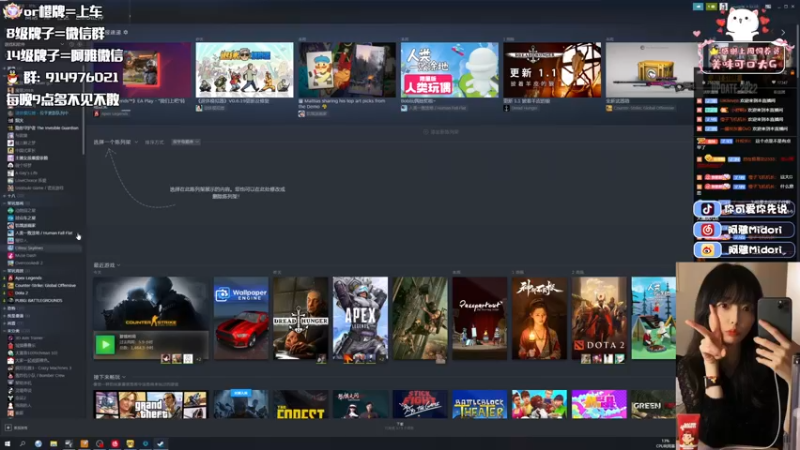Select Human Fall Flat in the sidebar

coord(43,233)
